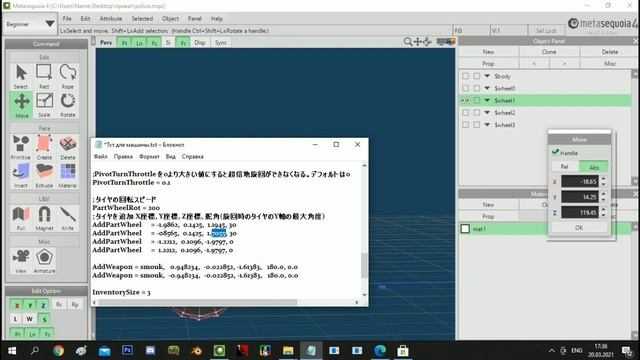Collapse the $wheel3 object triangle

487,125
